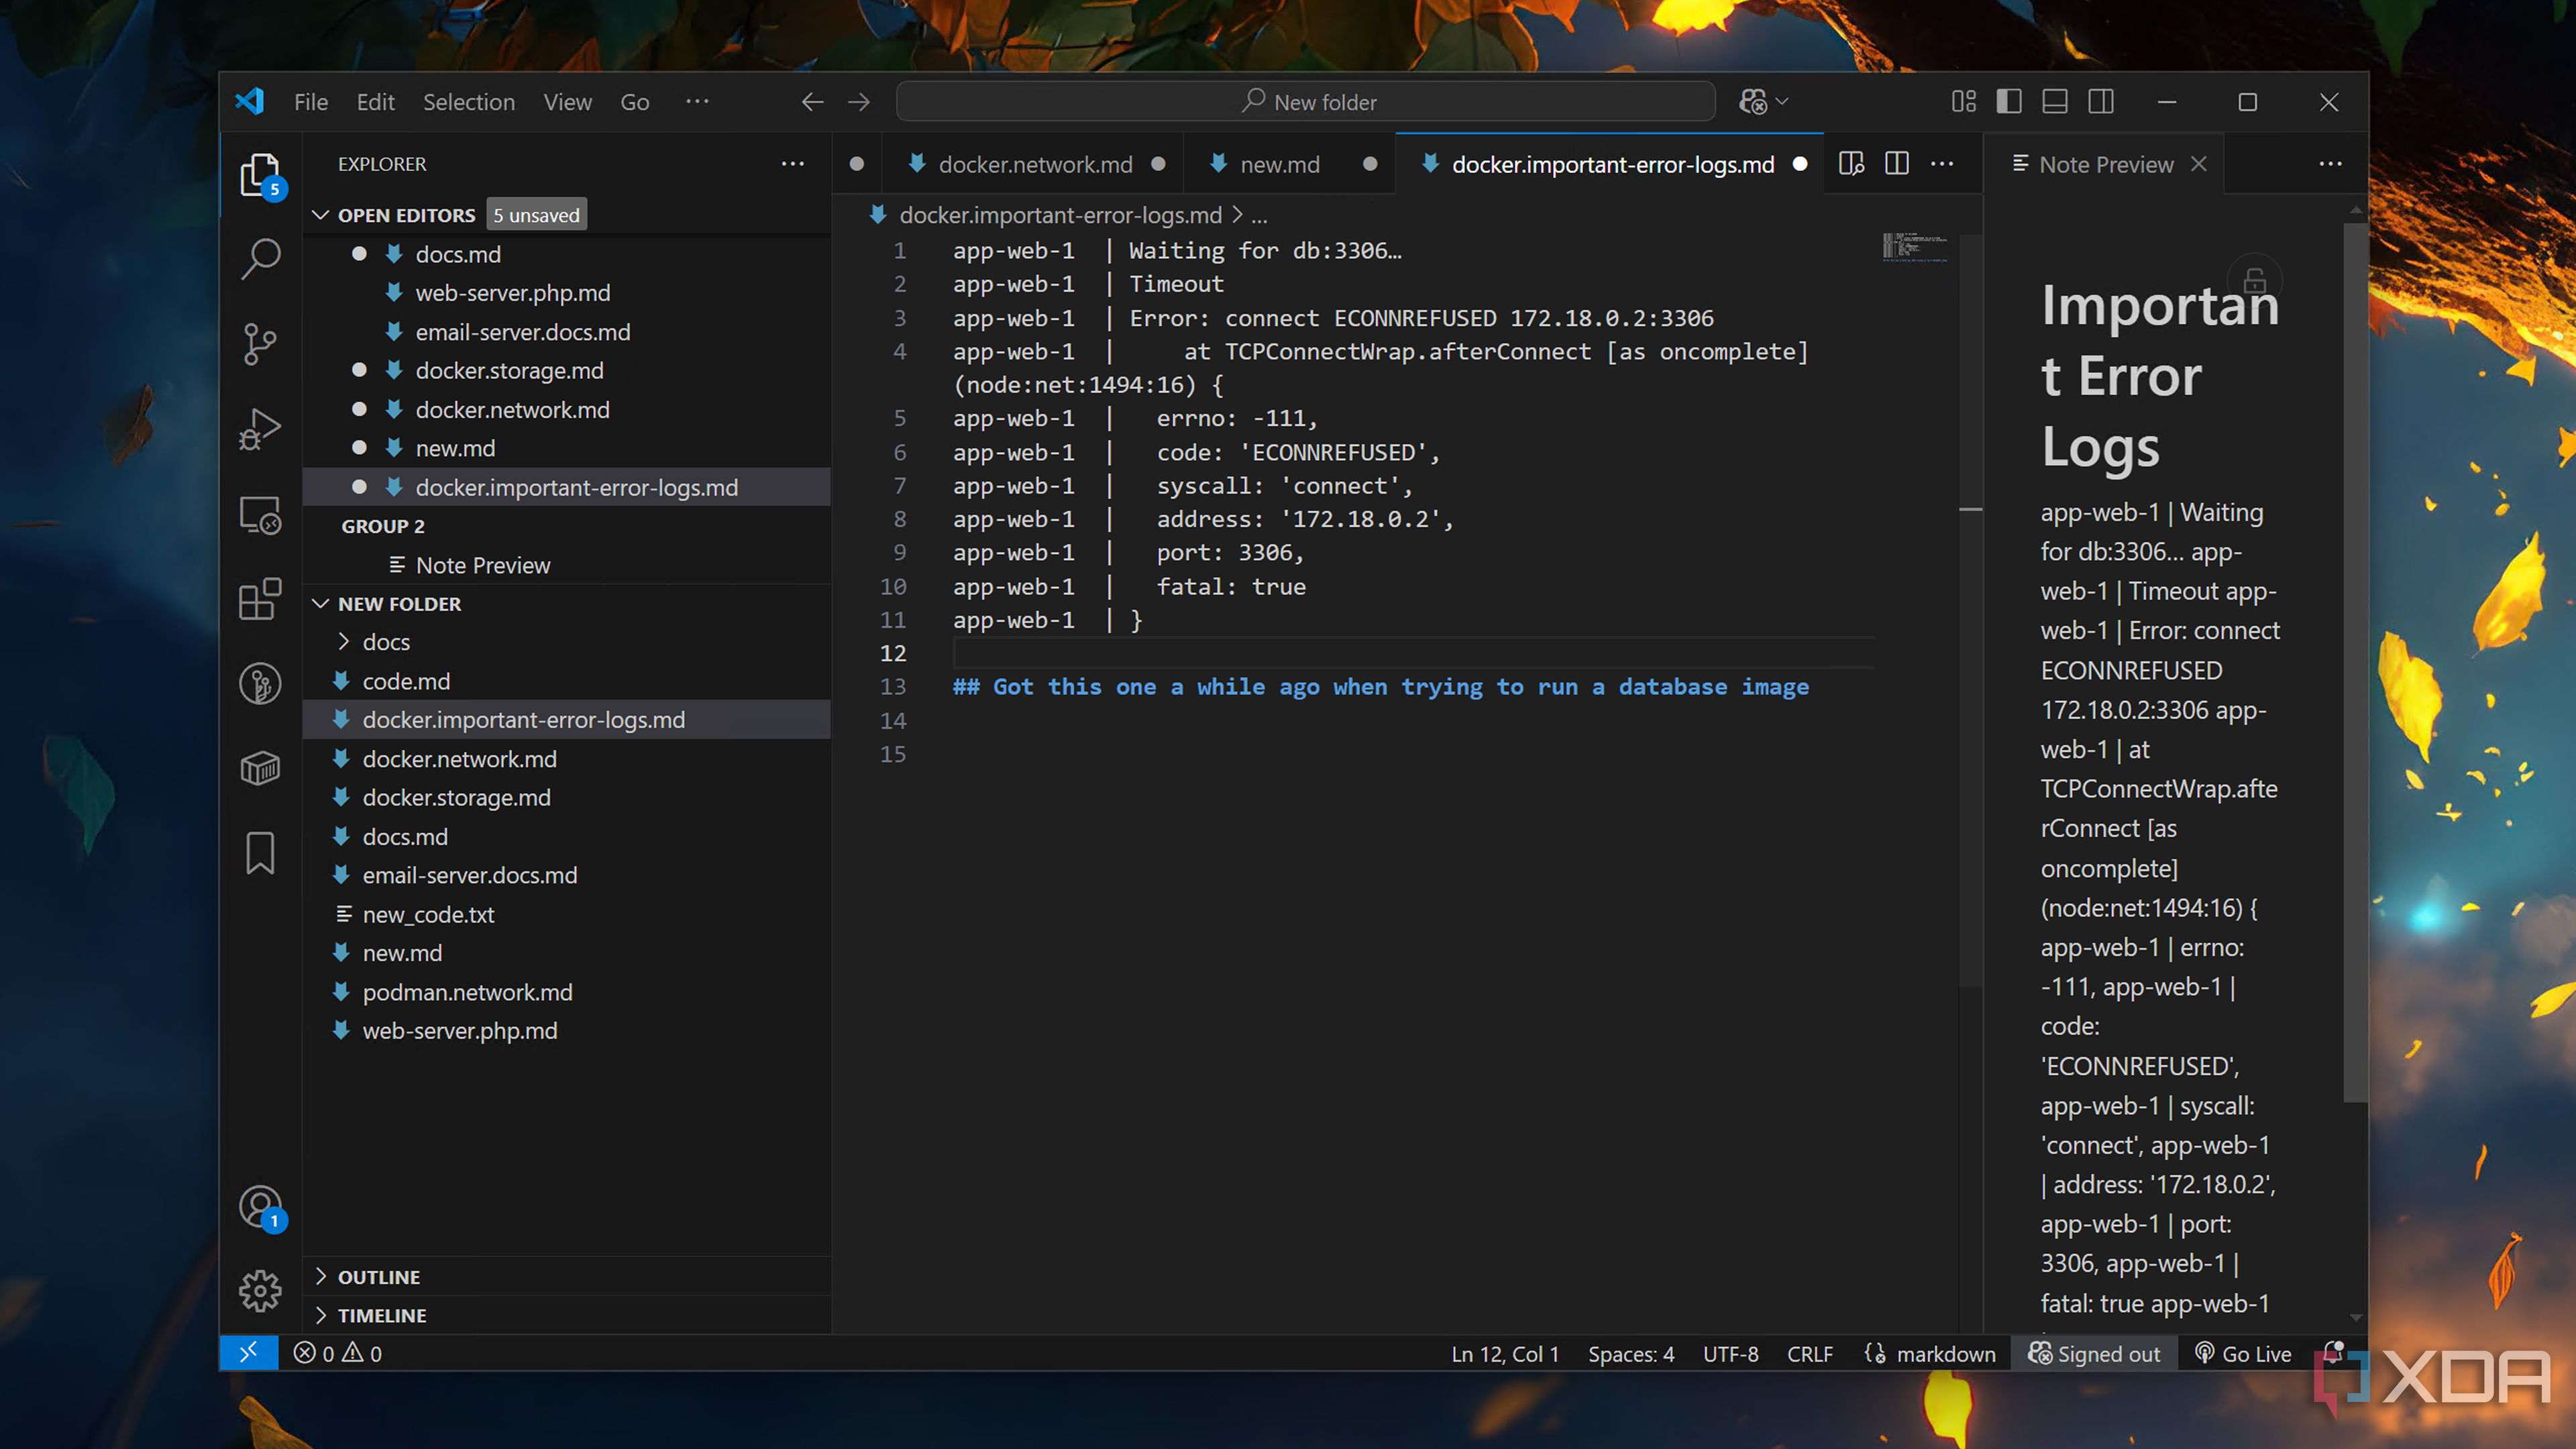Open the Accounts icon with badge
Screen dimensions: 2576x1449
click(x=262, y=1207)
